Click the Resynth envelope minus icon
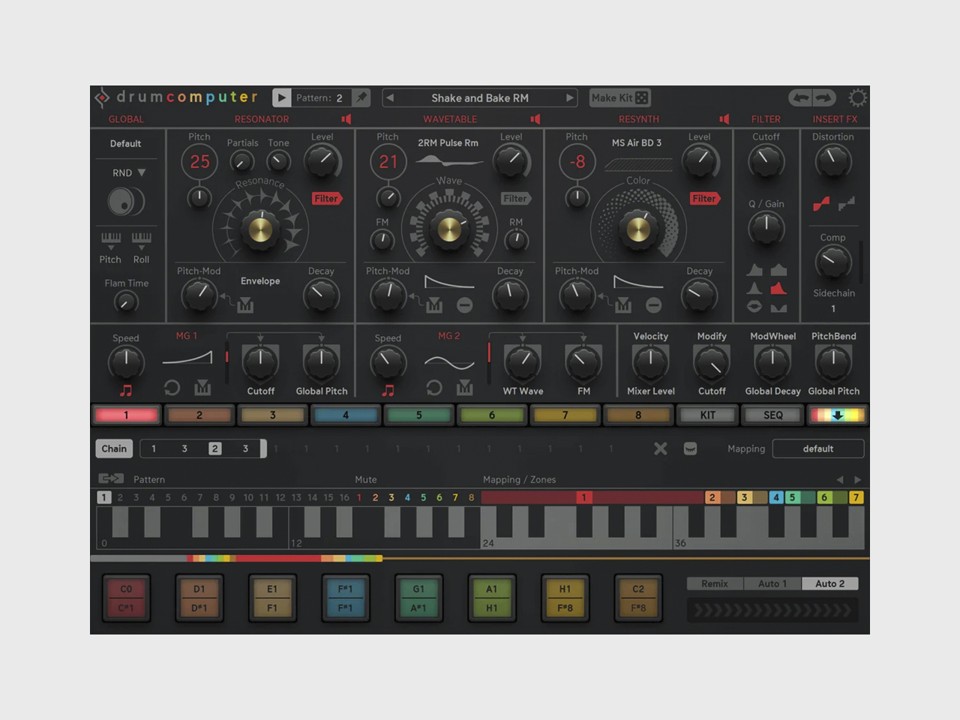This screenshot has height=720, width=960. point(654,304)
